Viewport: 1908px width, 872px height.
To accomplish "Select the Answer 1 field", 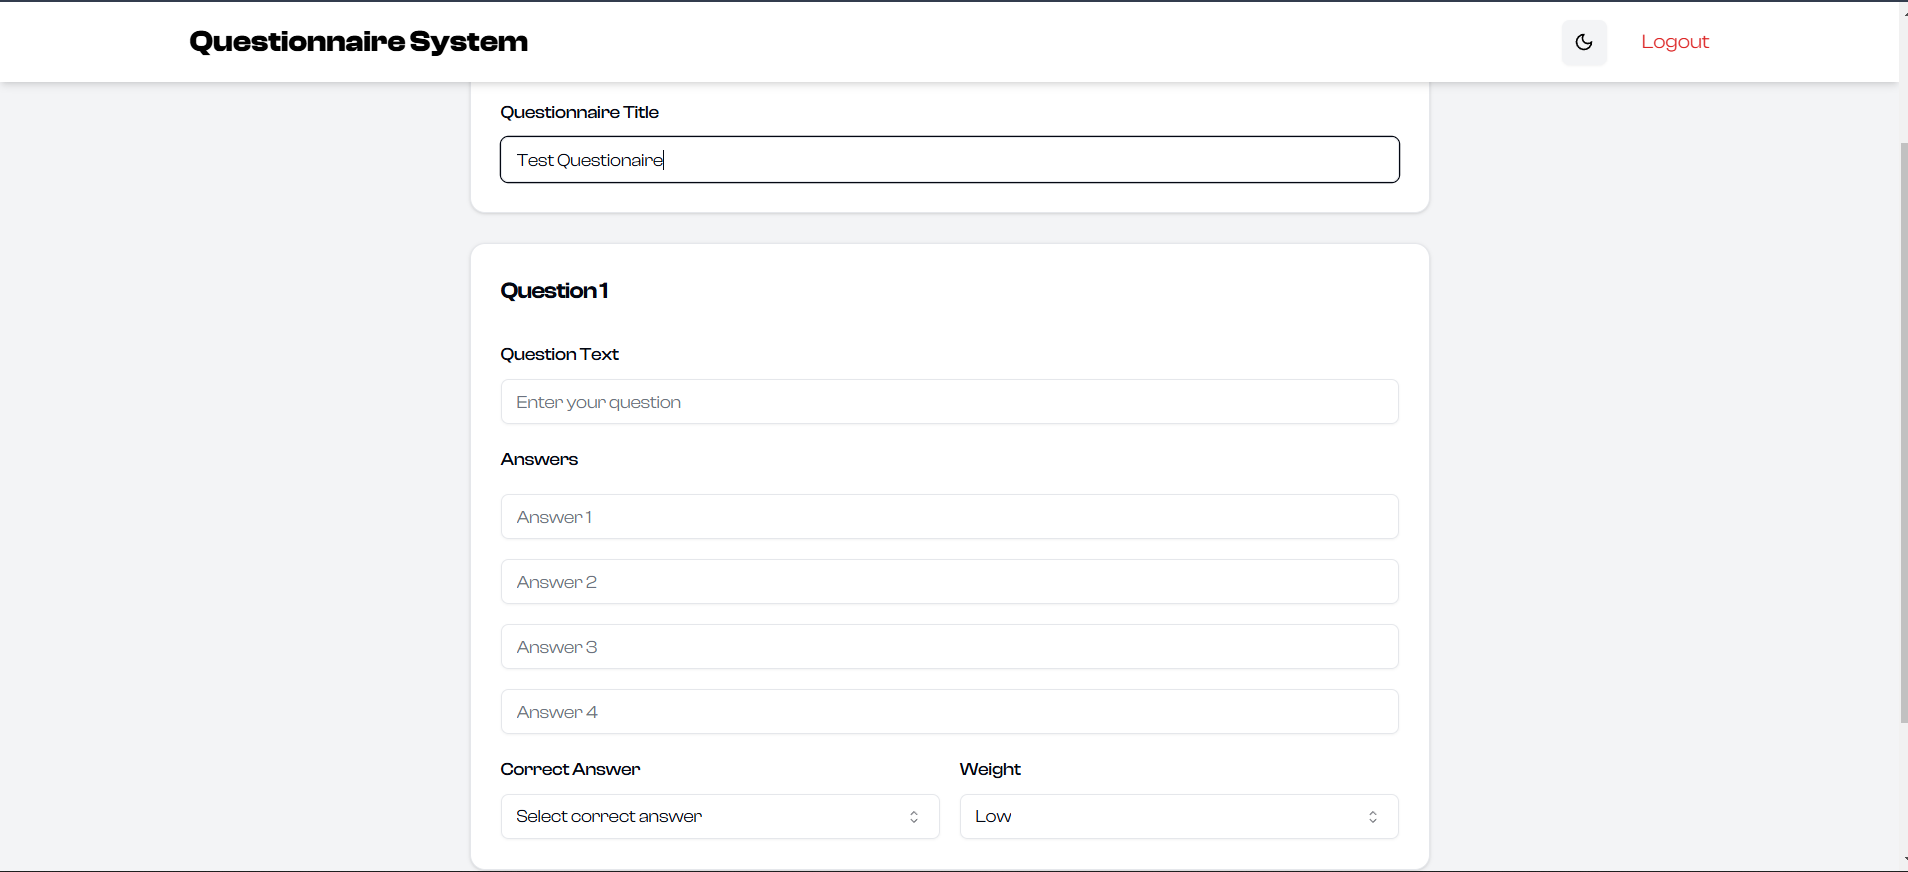I will coord(949,517).
